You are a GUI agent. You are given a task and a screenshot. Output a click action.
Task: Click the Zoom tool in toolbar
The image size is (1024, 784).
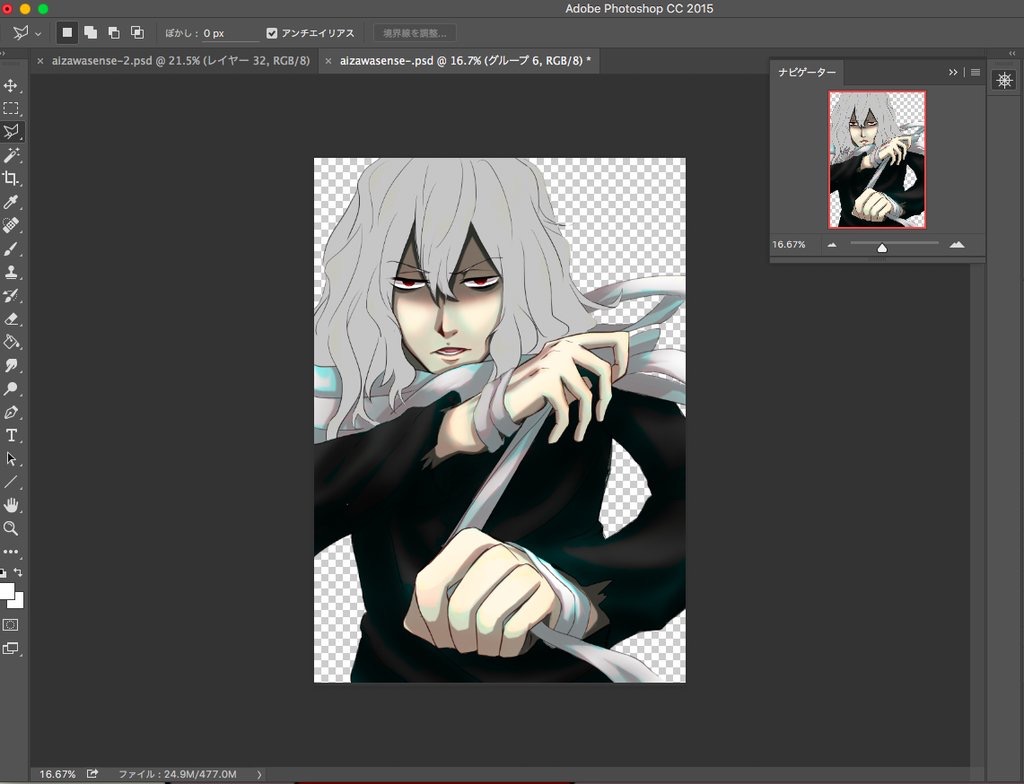pos(11,528)
